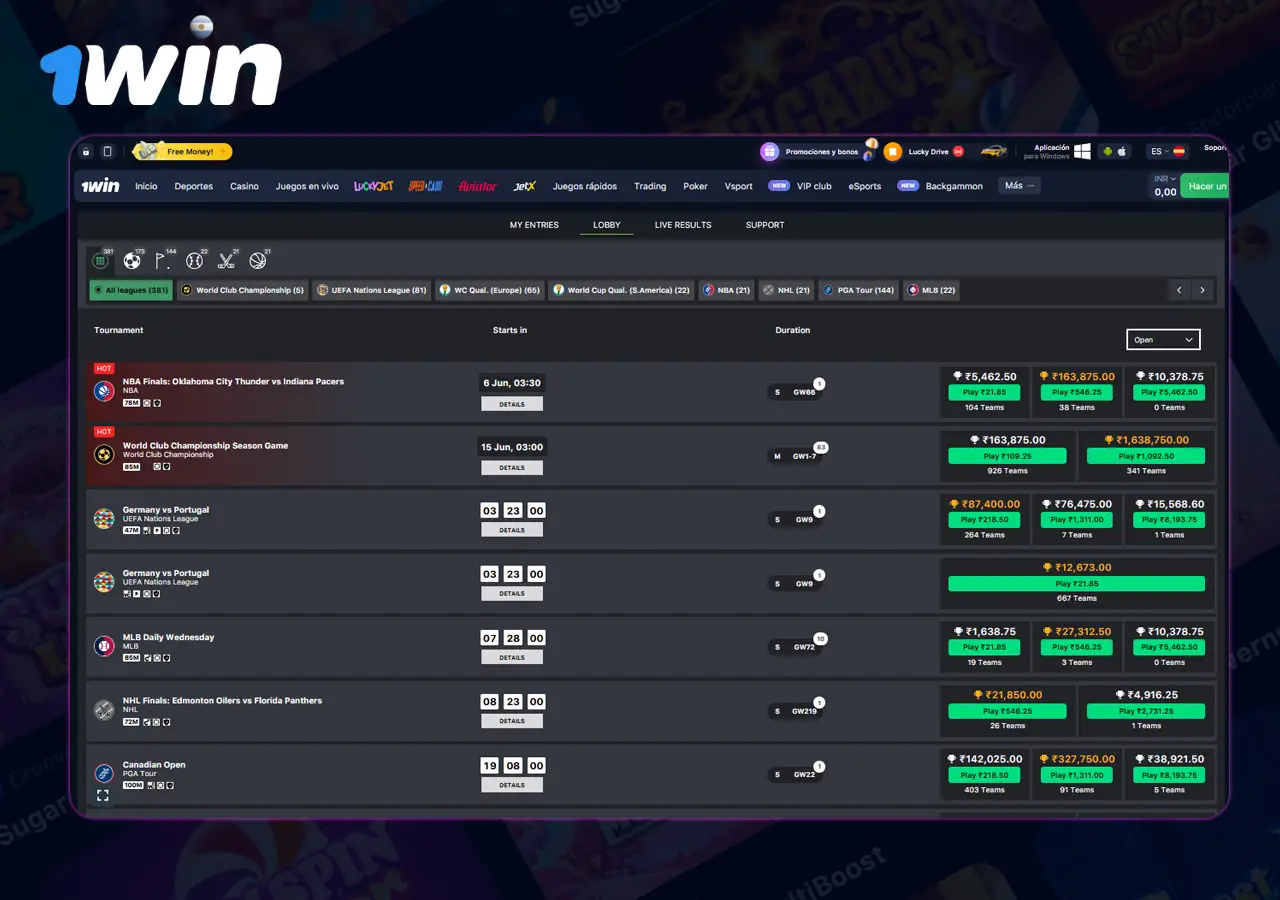This screenshot has width=1280, height=900.
Task: Click the Android app download icon
Action: [x=1108, y=151]
